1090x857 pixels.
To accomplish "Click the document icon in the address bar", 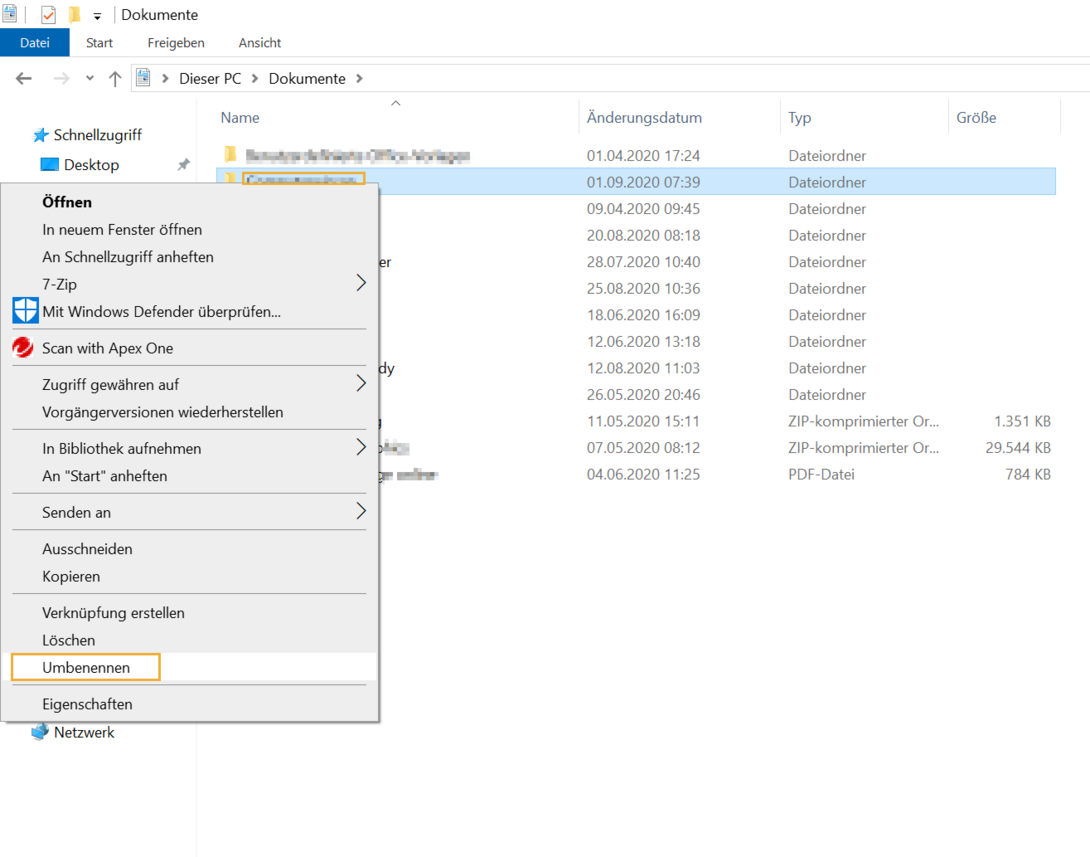I will click(x=142, y=78).
